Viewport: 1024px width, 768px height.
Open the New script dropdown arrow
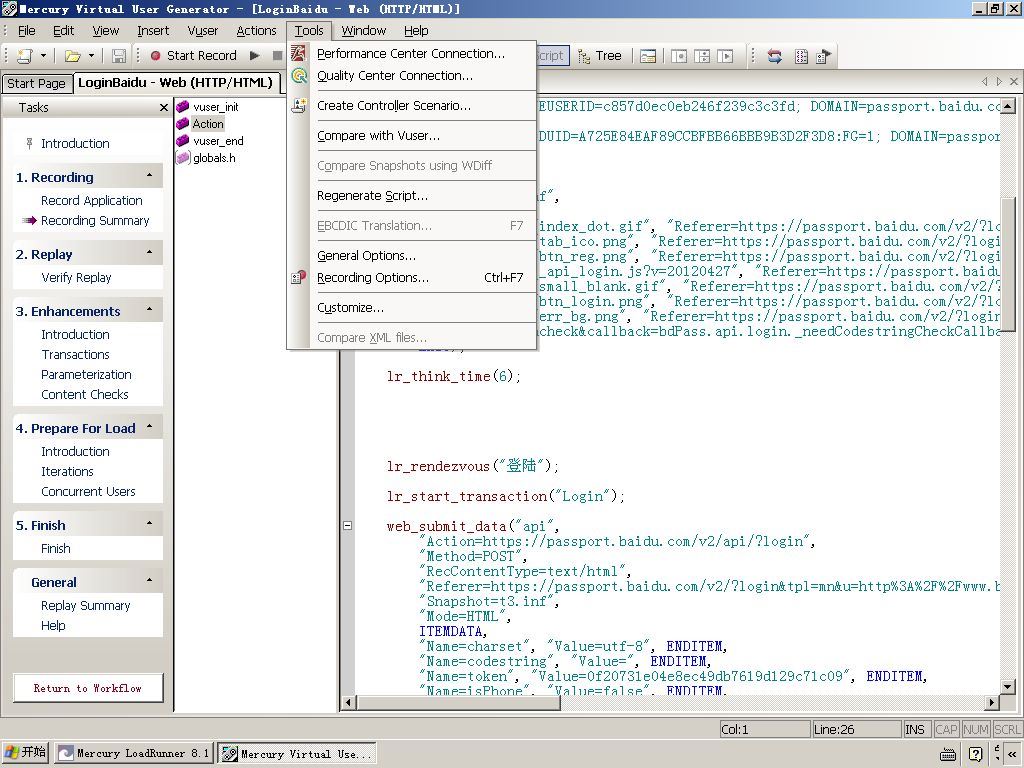(43, 56)
